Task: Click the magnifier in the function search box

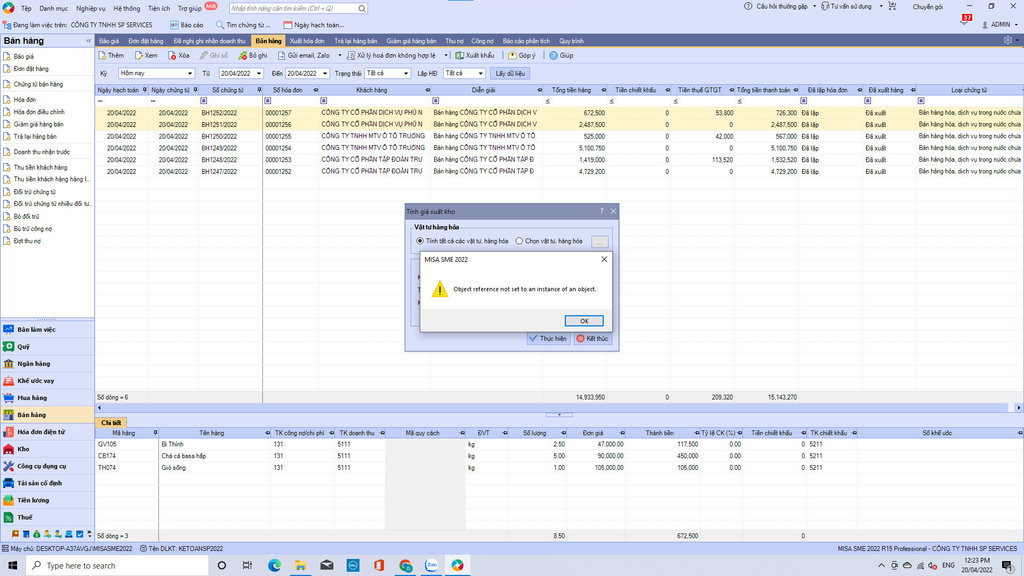Action: (x=362, y=8)
